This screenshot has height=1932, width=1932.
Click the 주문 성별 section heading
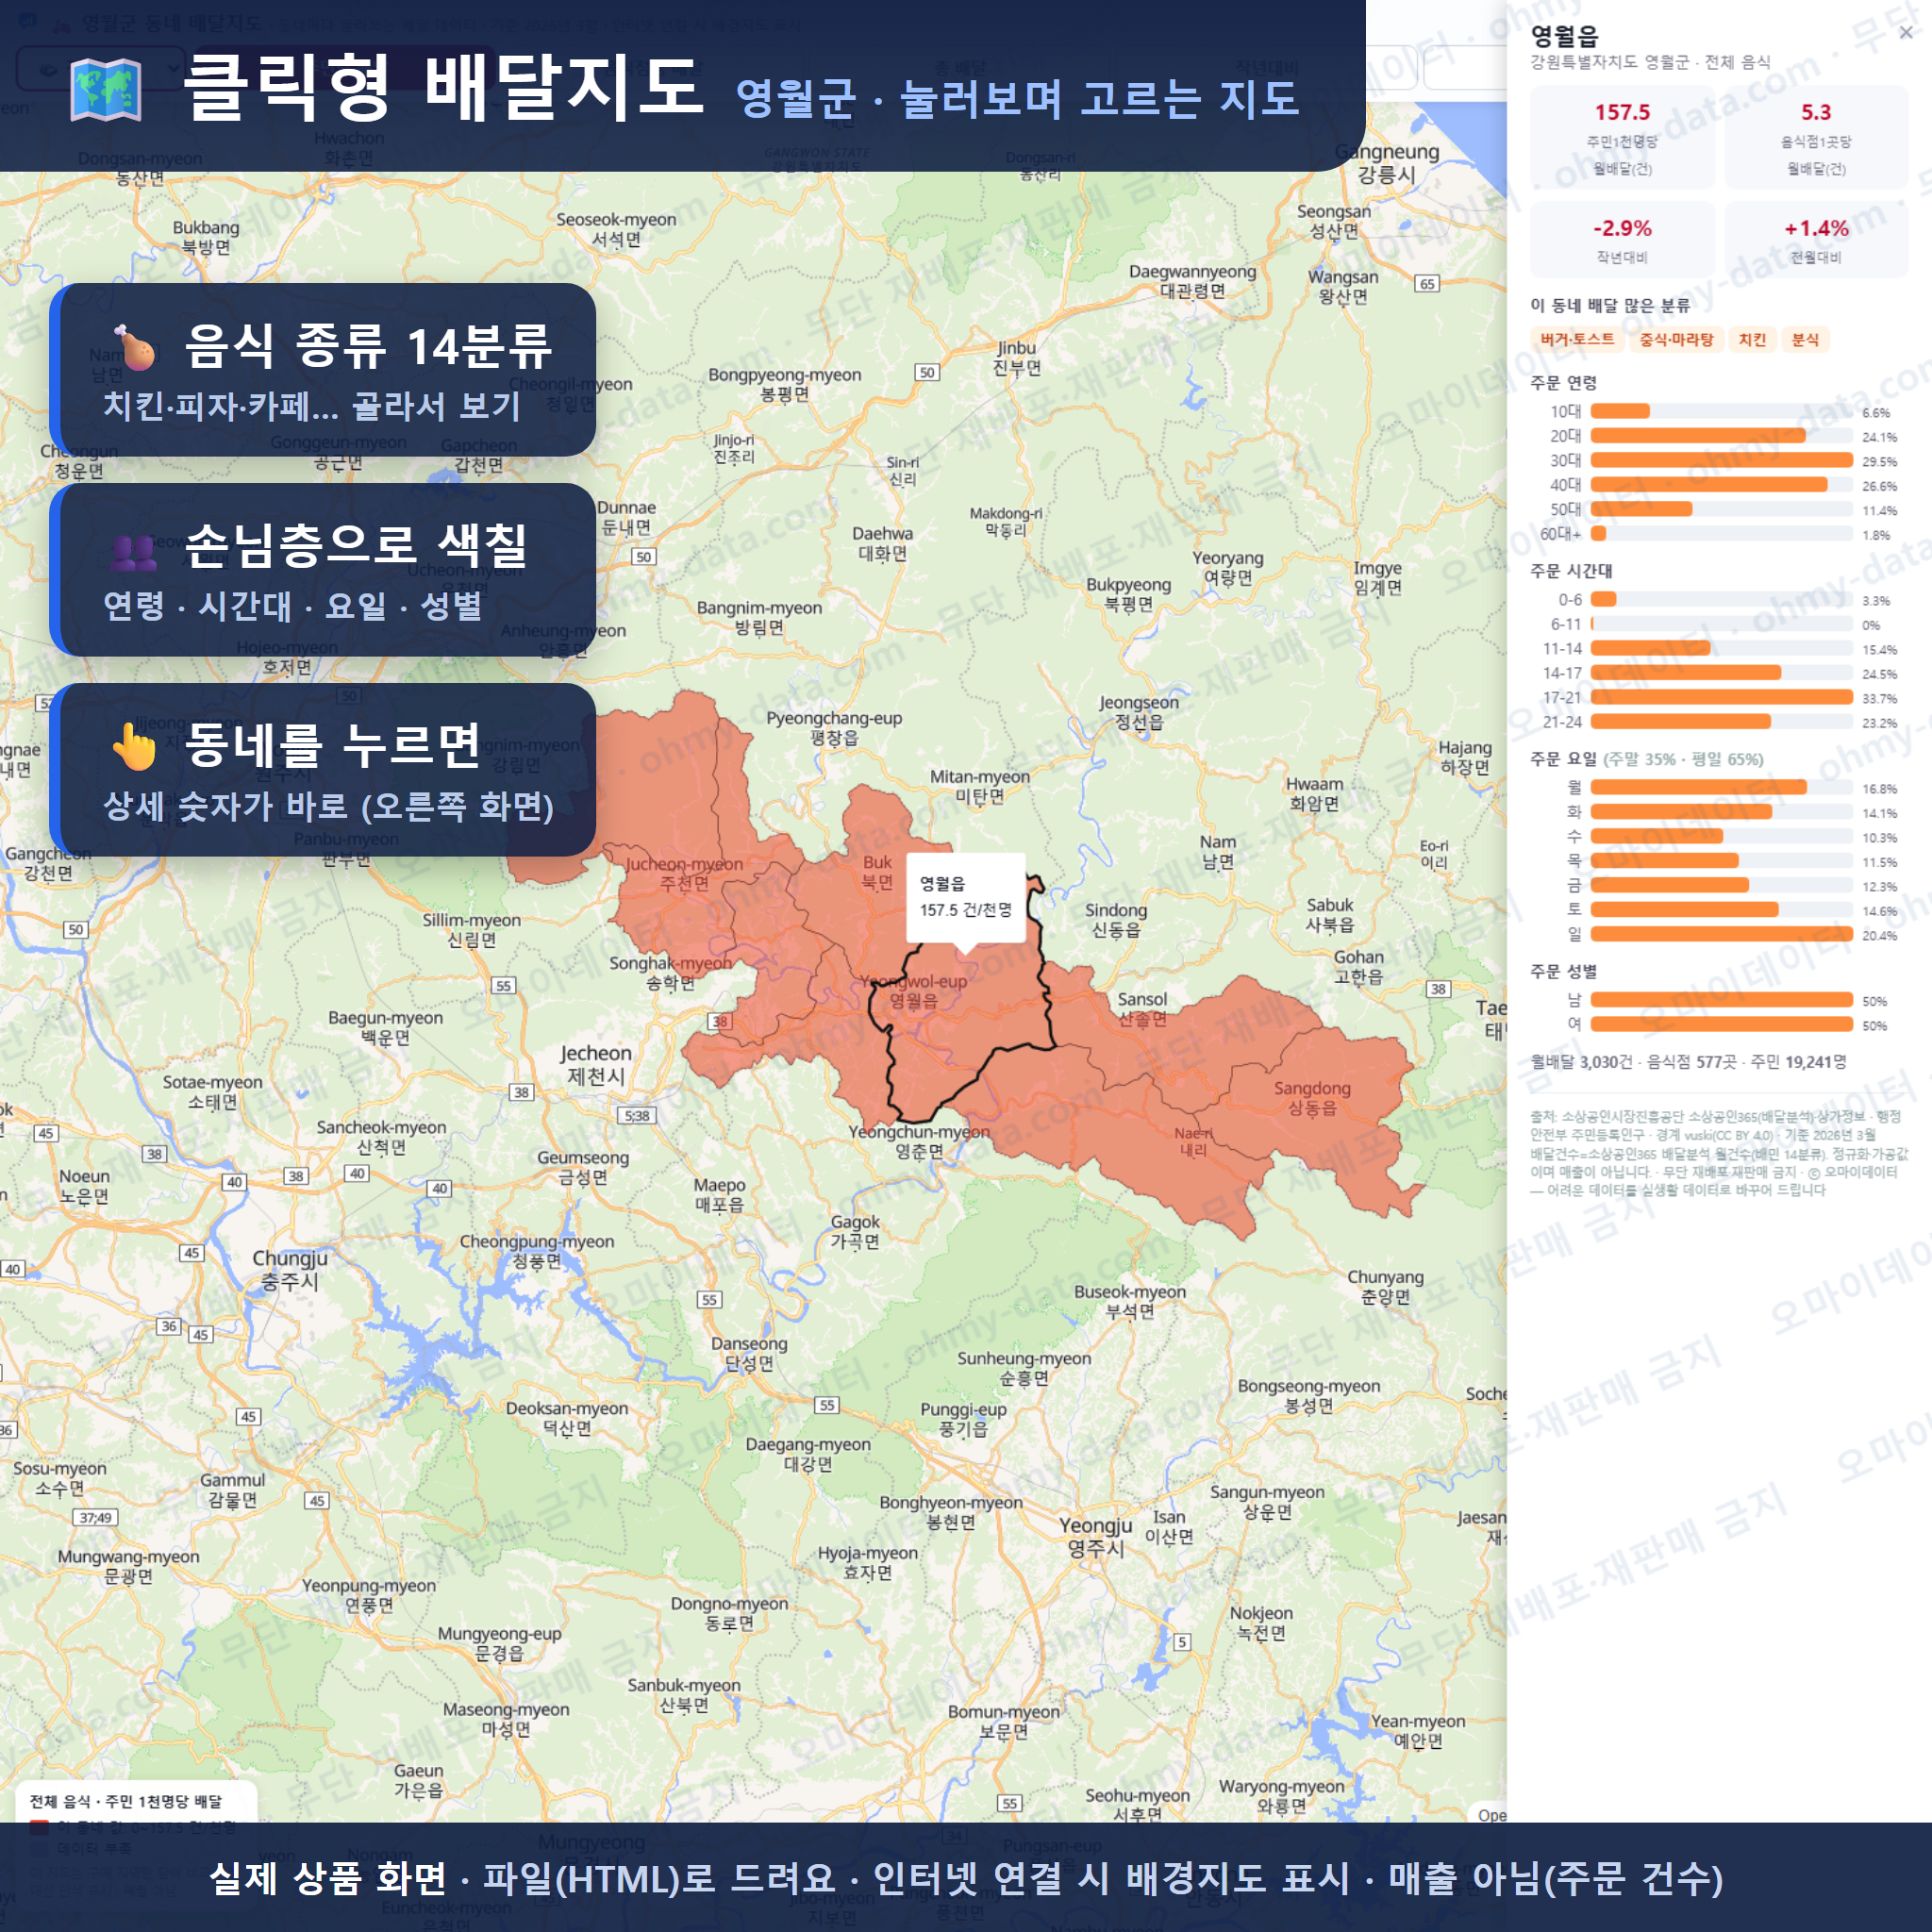[x=1563, y=970]
